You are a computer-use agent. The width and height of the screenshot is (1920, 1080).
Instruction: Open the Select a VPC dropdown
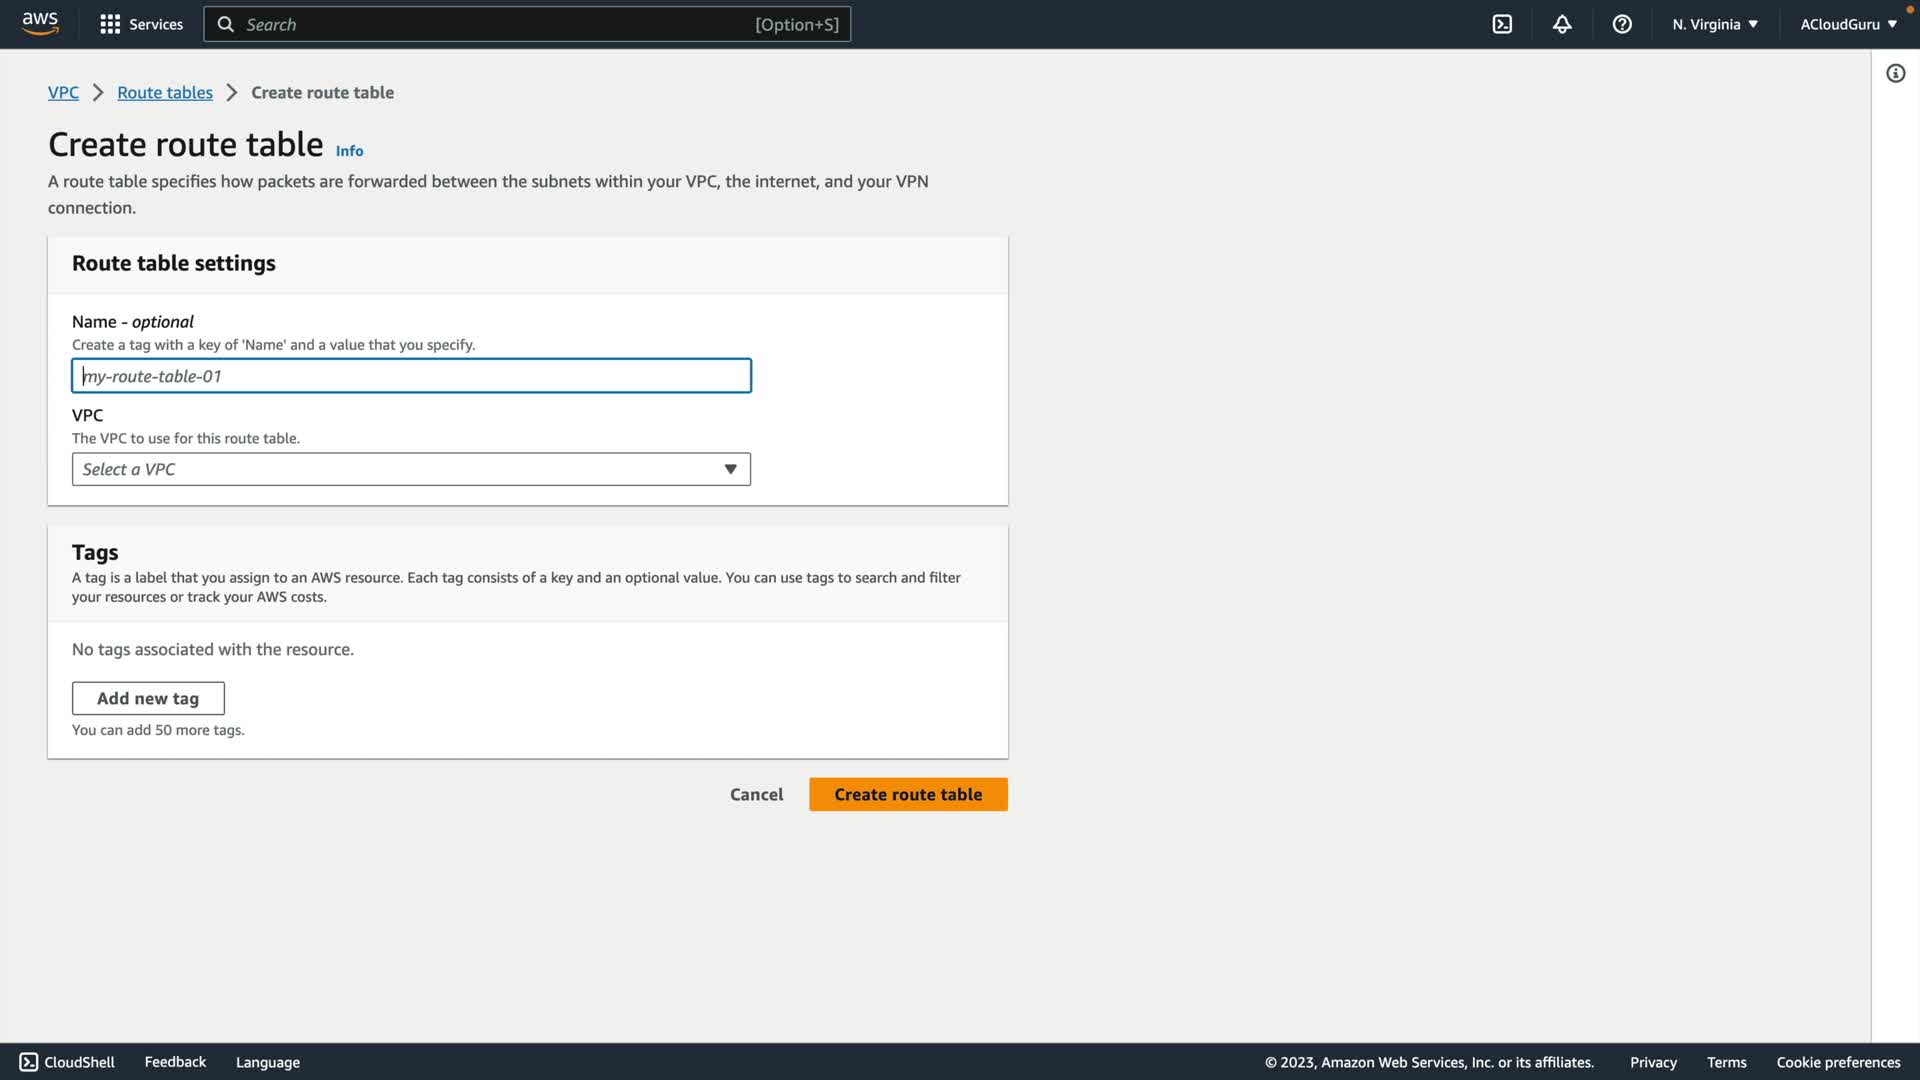(x=411, y=469)
